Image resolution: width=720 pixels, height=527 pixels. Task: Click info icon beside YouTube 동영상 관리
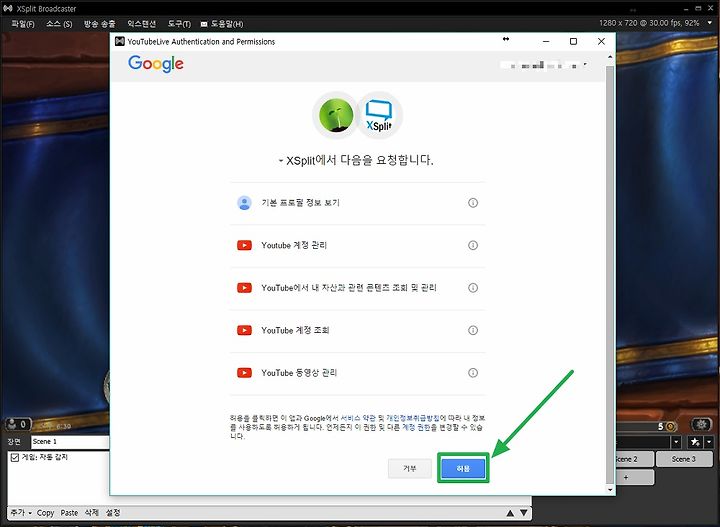[x=472, y=373]
